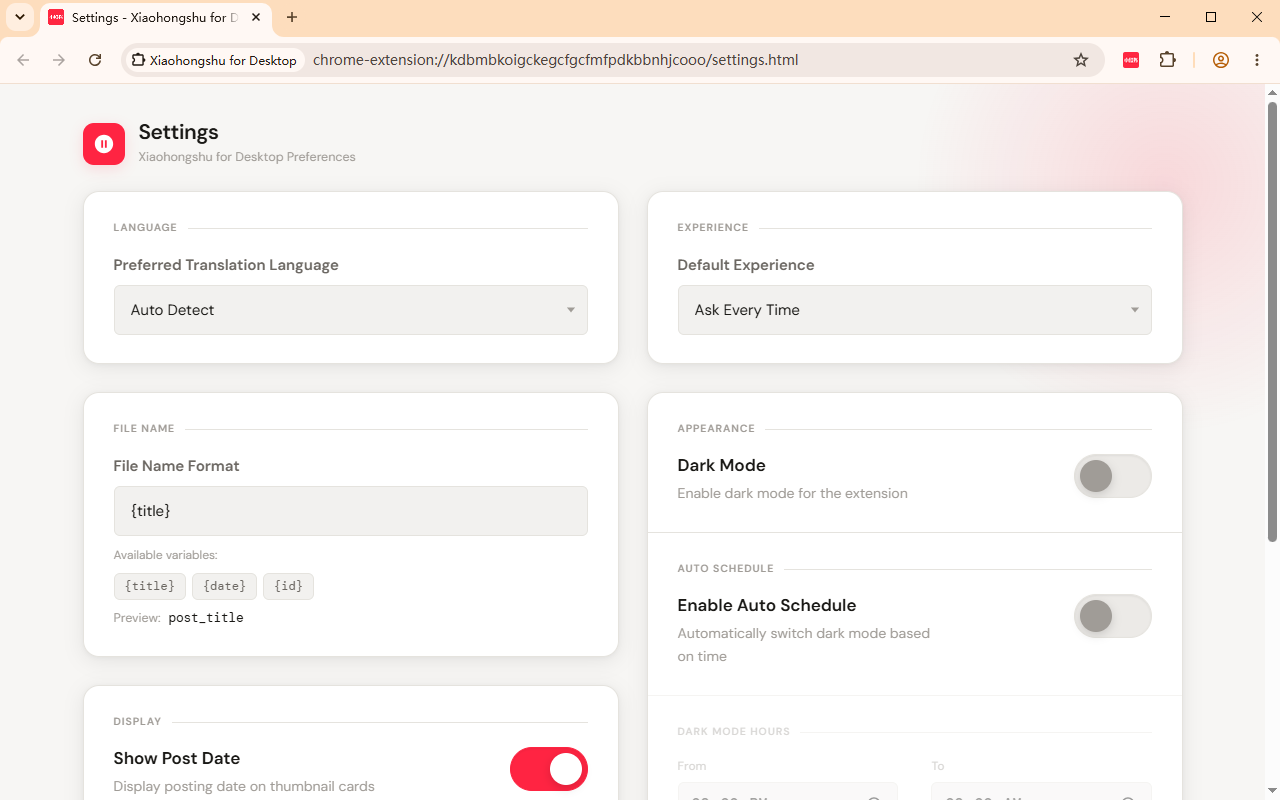This screenshot has width=1280, height=800.
Task: Click the "Settings" page heading
Action: point(179,132)
